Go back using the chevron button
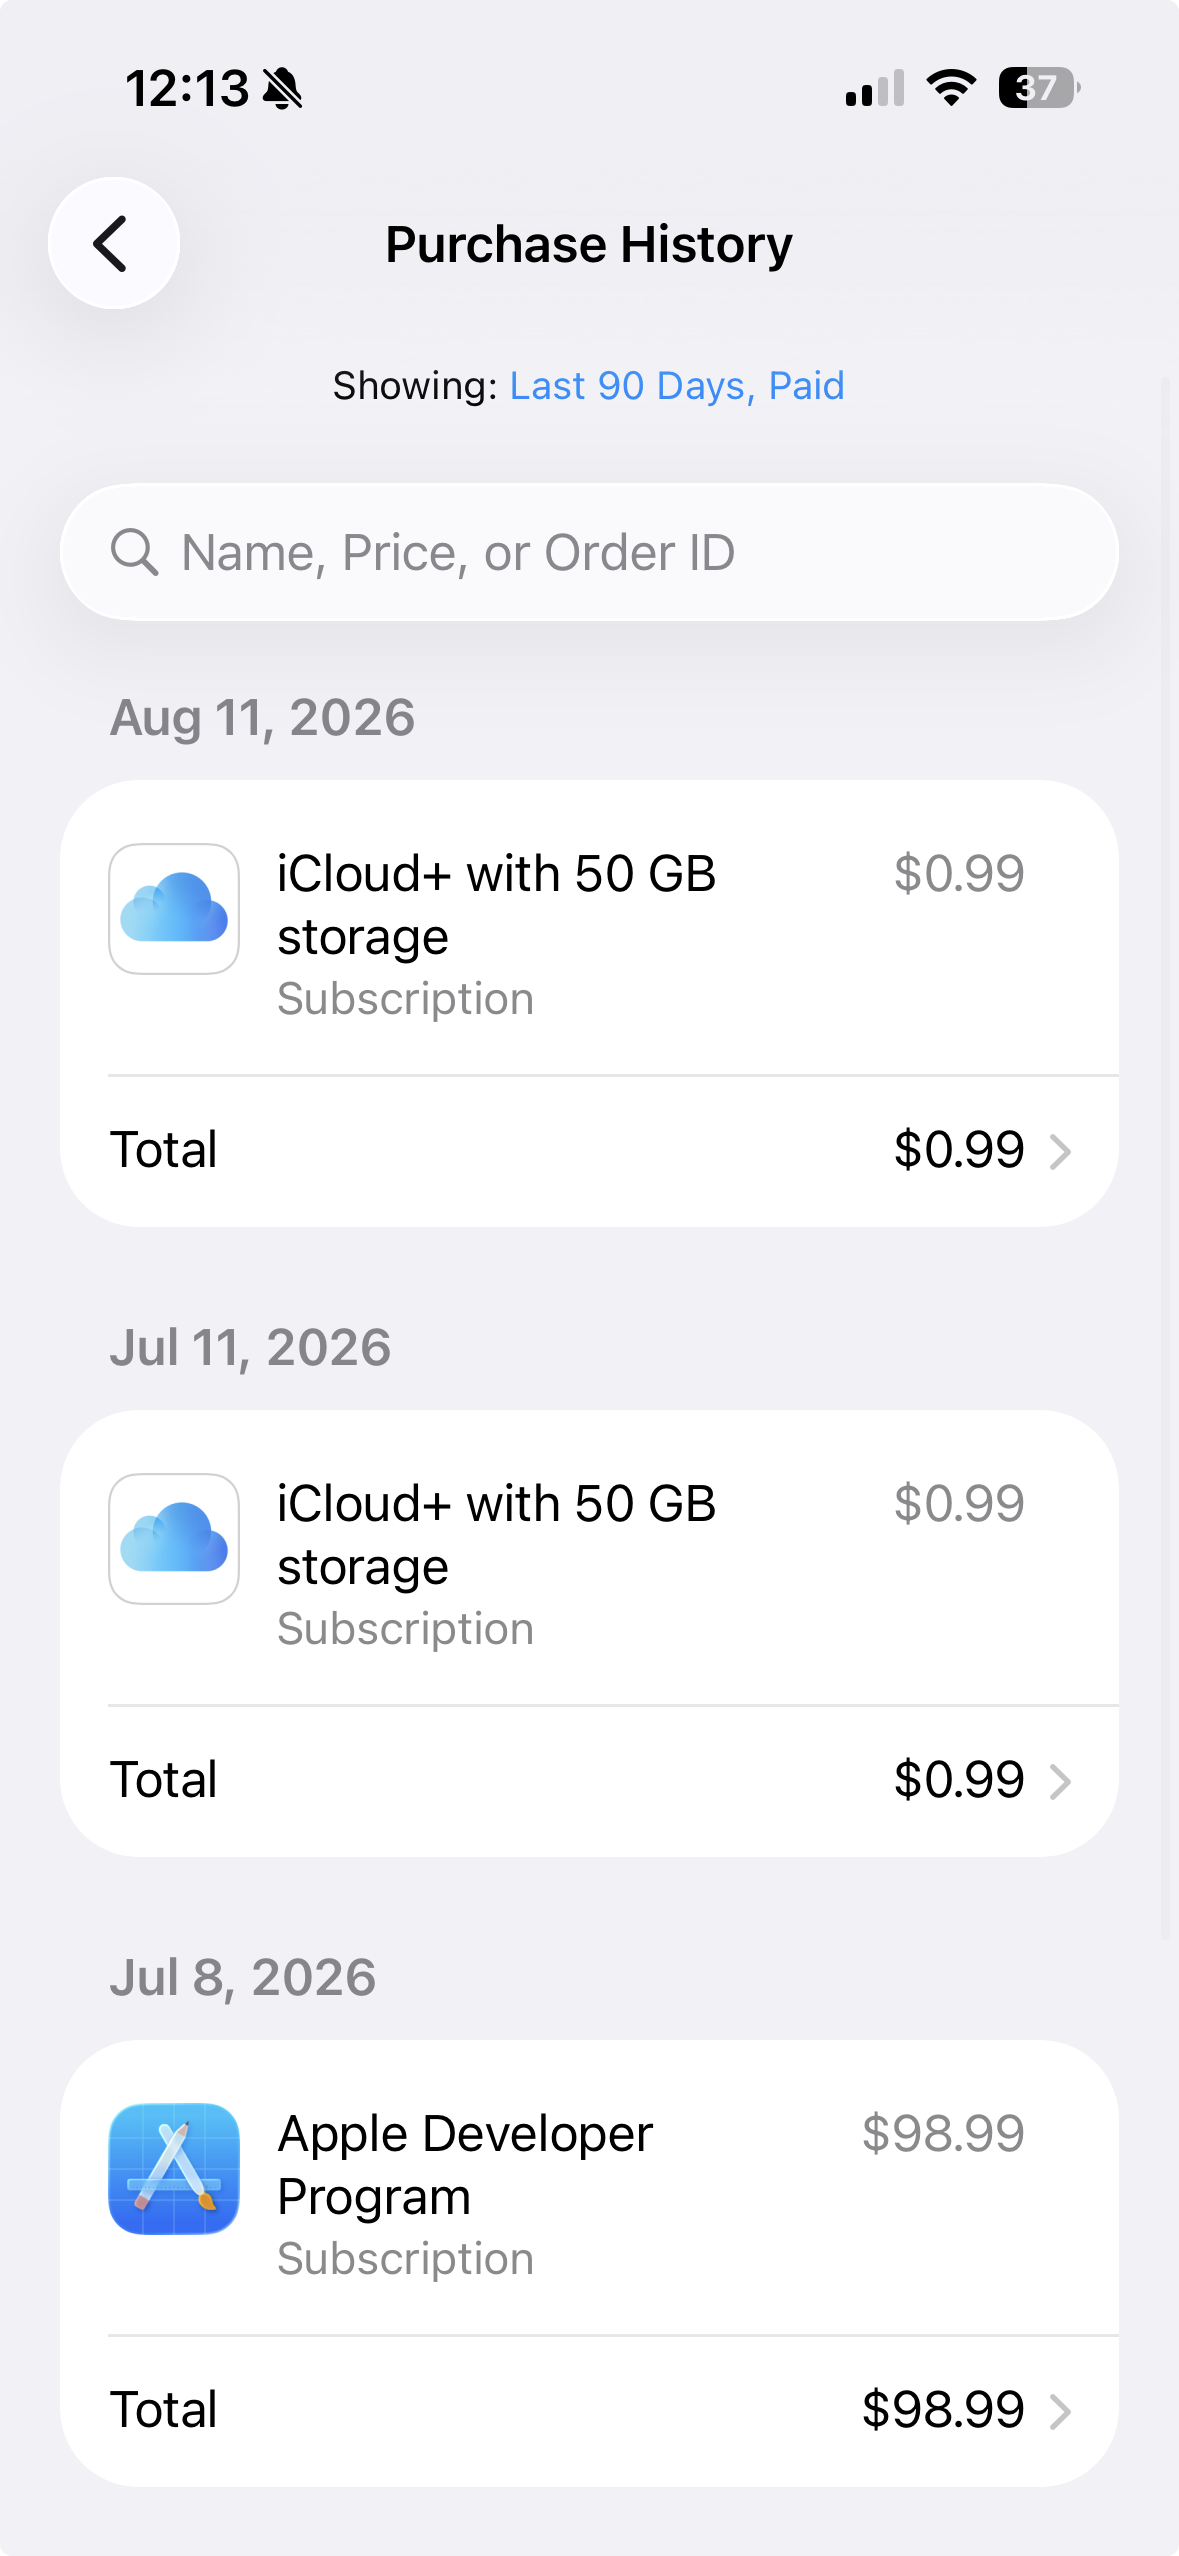Viewport: 1179px width, 2556px height. 113,243
